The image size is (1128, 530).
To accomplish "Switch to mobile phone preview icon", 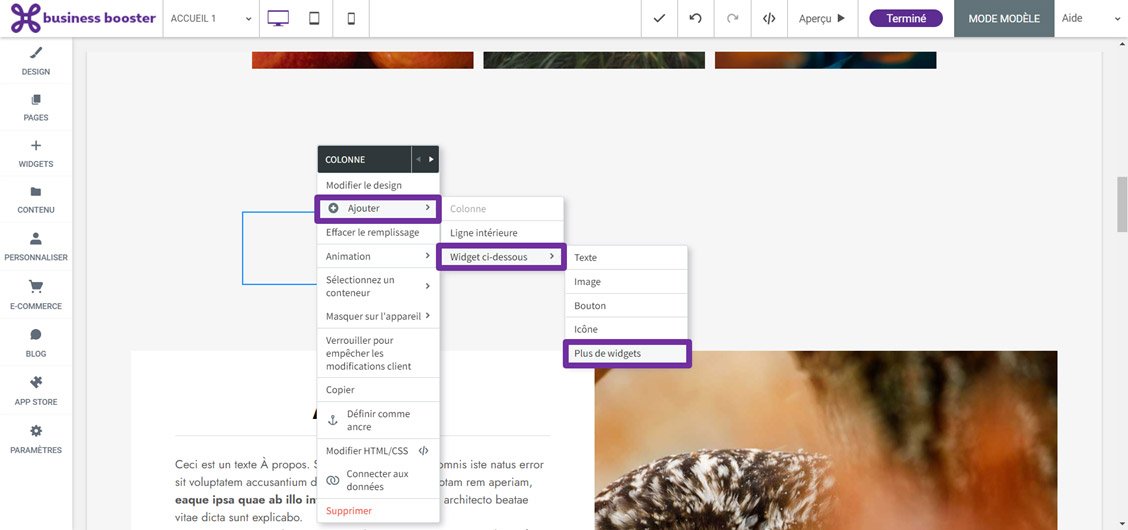I will (351, 18).
